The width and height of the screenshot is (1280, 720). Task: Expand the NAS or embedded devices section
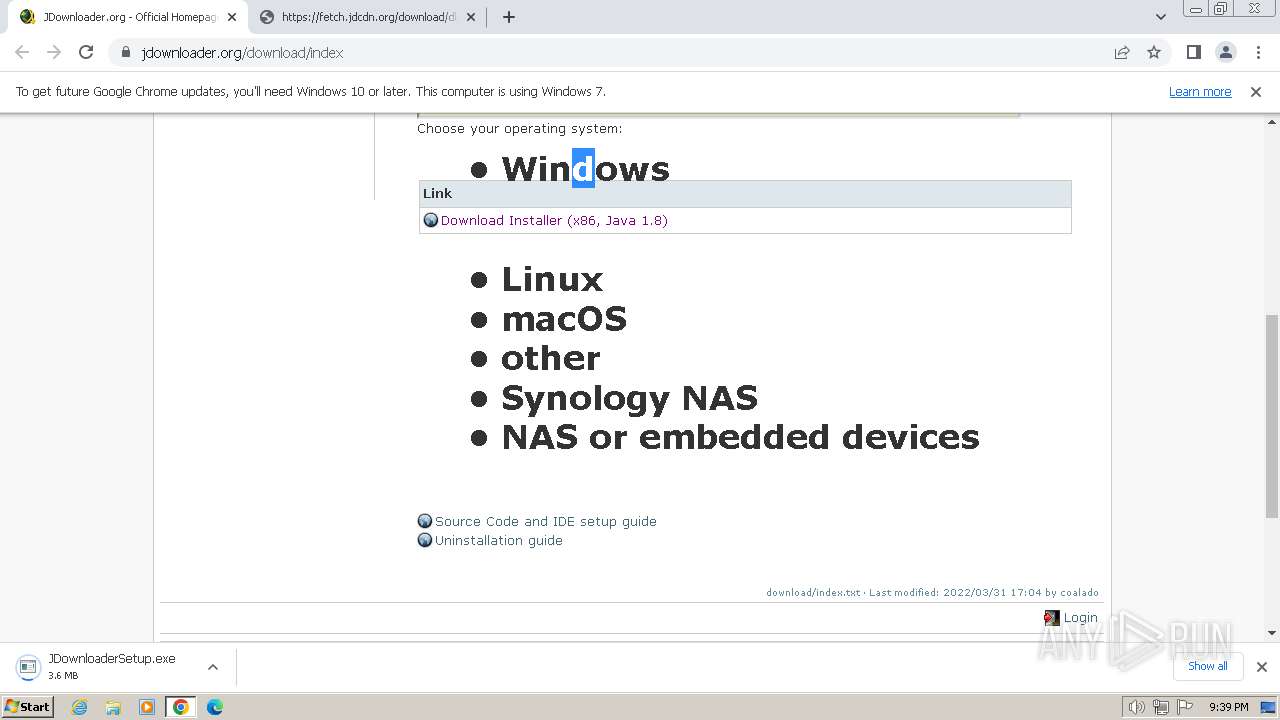tap(740, 437)
